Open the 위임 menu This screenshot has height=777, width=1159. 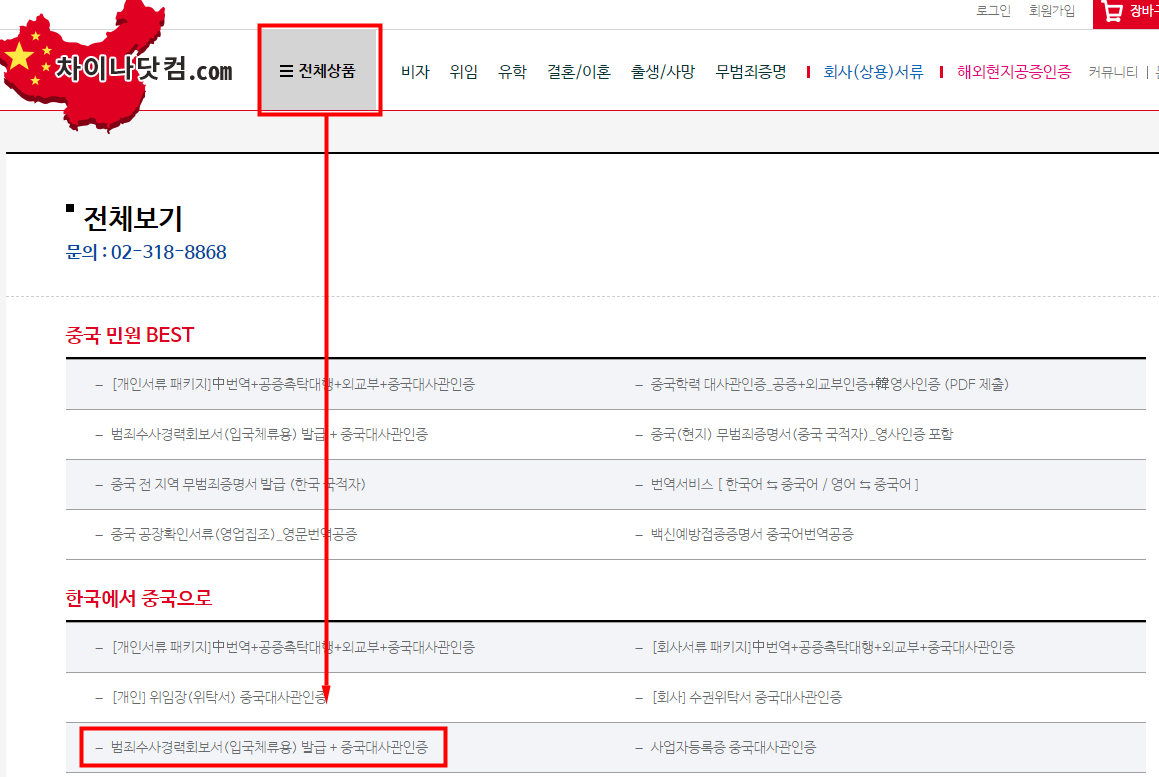pyautogui.click(x=463, y=72)
